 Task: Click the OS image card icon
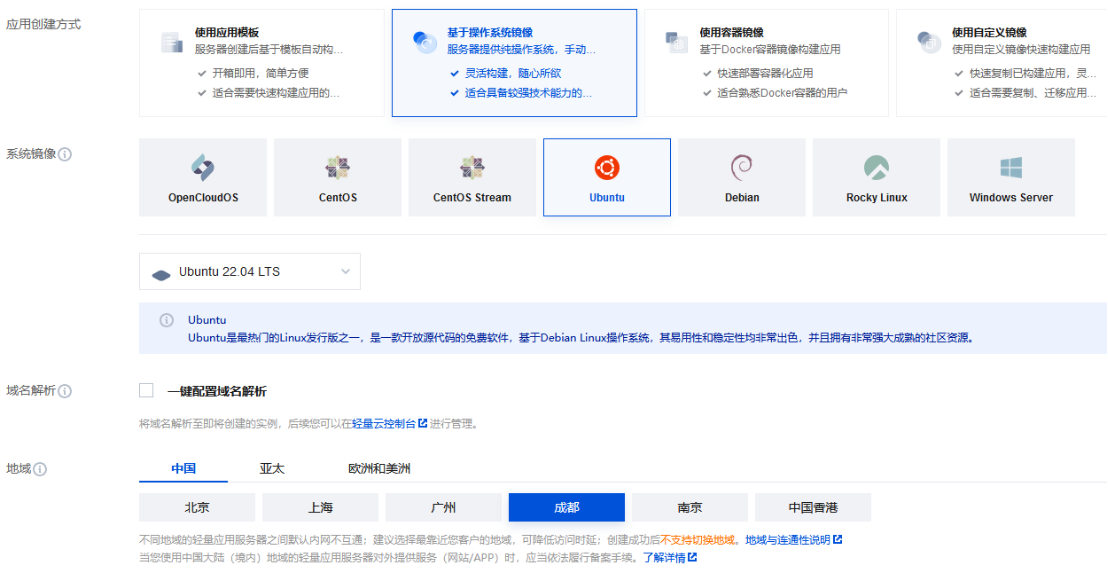(425, 42)
